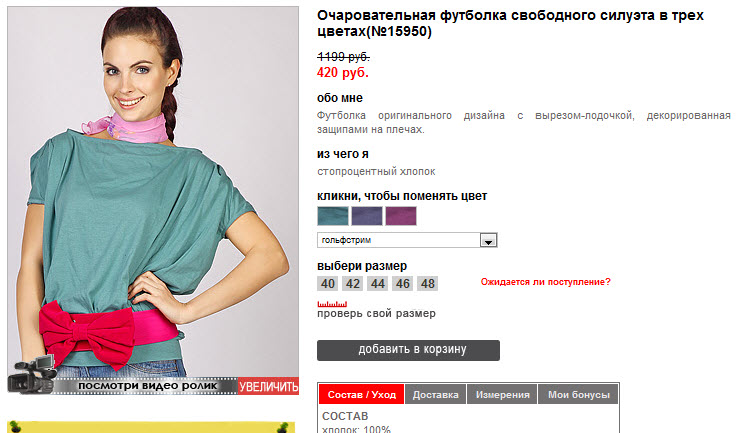Viewport: 749px width, 433px height.
Task: Click посмотри видео ролик banner
Action: point(147,386)
